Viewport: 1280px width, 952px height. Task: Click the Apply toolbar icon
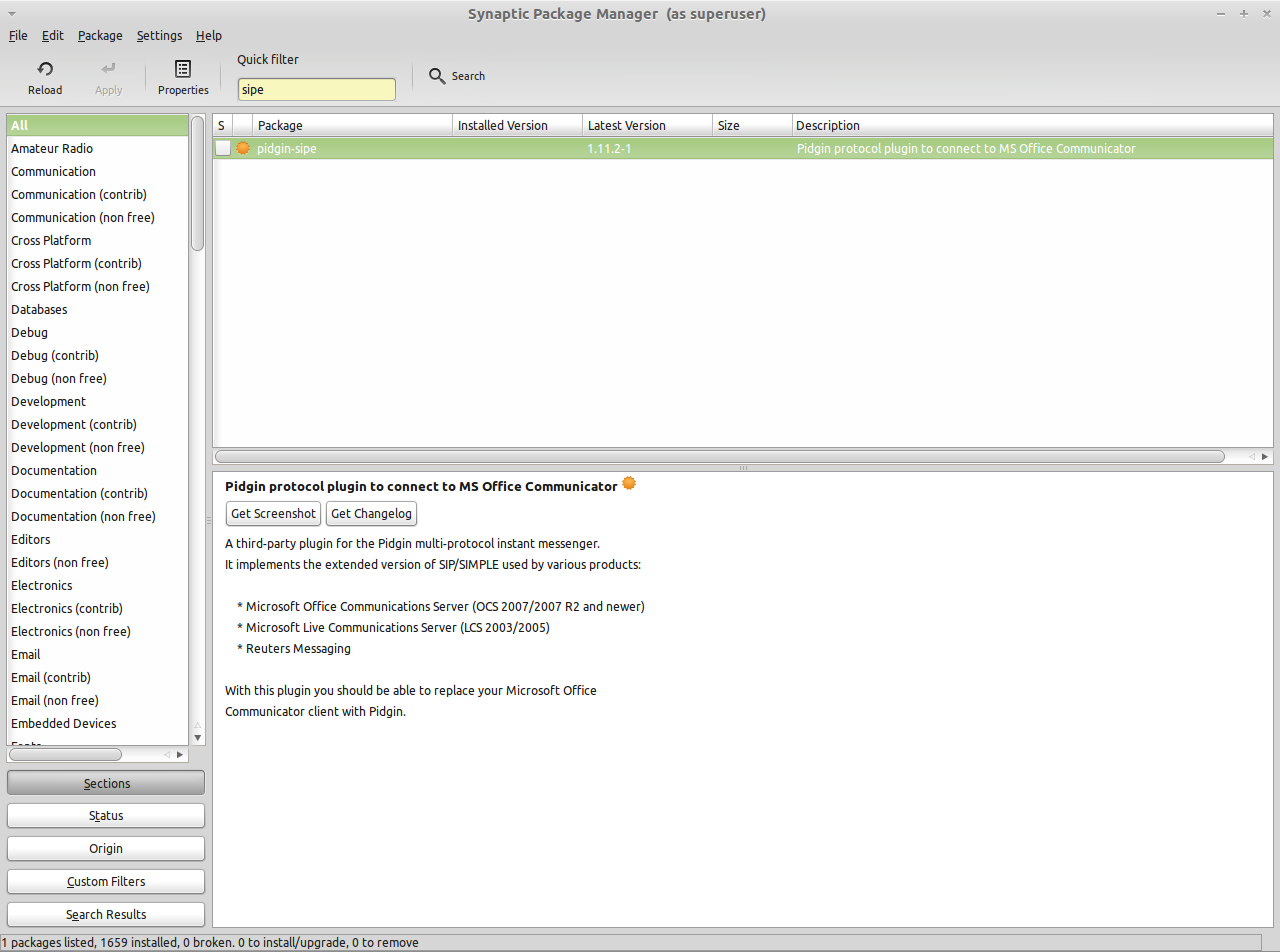[x=108, y=69]
